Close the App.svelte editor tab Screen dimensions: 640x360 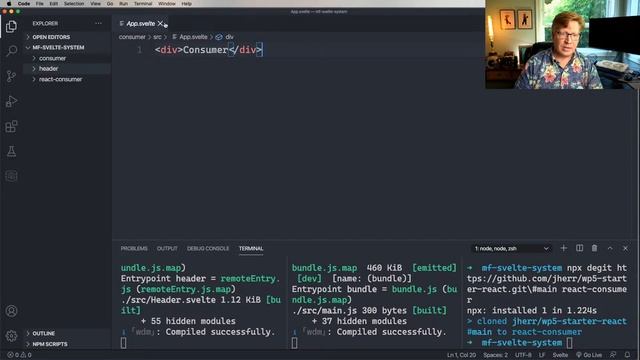tap(160, 24)
